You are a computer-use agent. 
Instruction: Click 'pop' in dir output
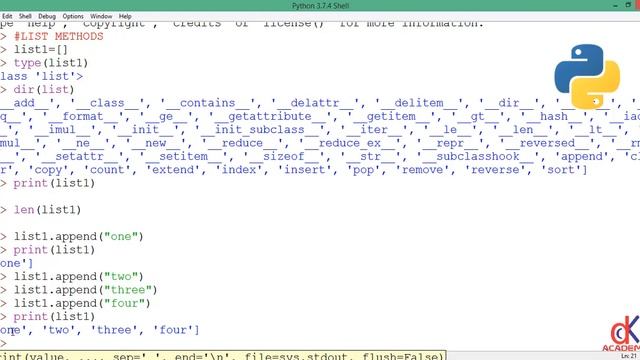(364, 170)
